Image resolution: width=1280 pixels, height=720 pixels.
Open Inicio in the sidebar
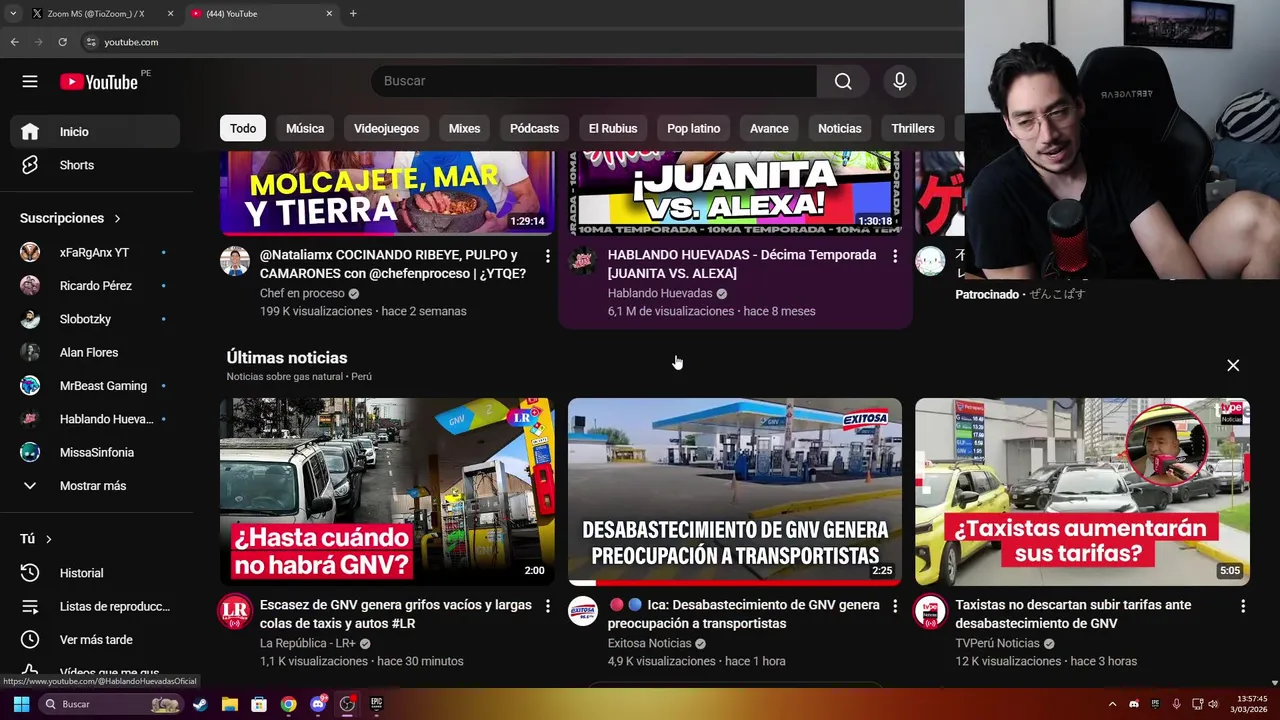(x=95, y=131)
